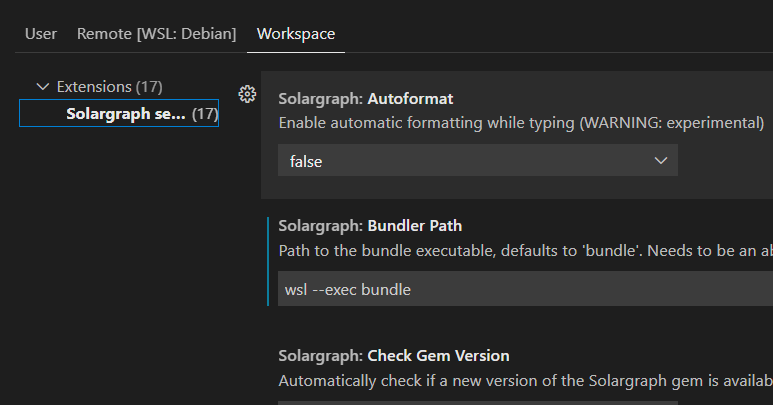Click into the Bundler Path text field
The height and width of the screenshot is (405, 773).
(x=520, y=290)
